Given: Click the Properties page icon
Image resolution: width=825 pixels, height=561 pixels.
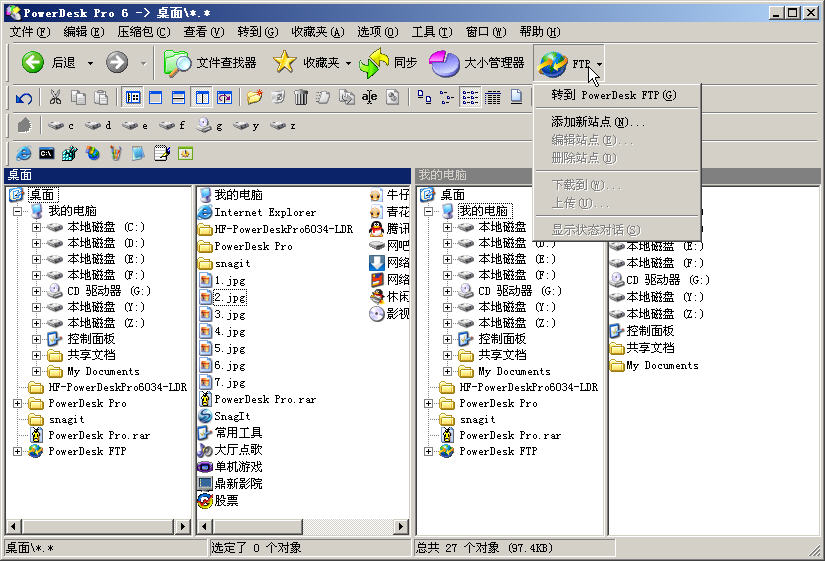Looking at the screenshot, I should pos(393,97).
